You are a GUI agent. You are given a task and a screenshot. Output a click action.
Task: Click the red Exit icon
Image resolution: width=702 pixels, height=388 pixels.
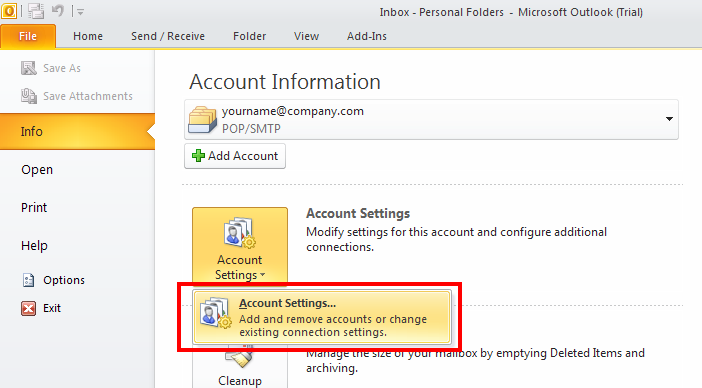29,308
